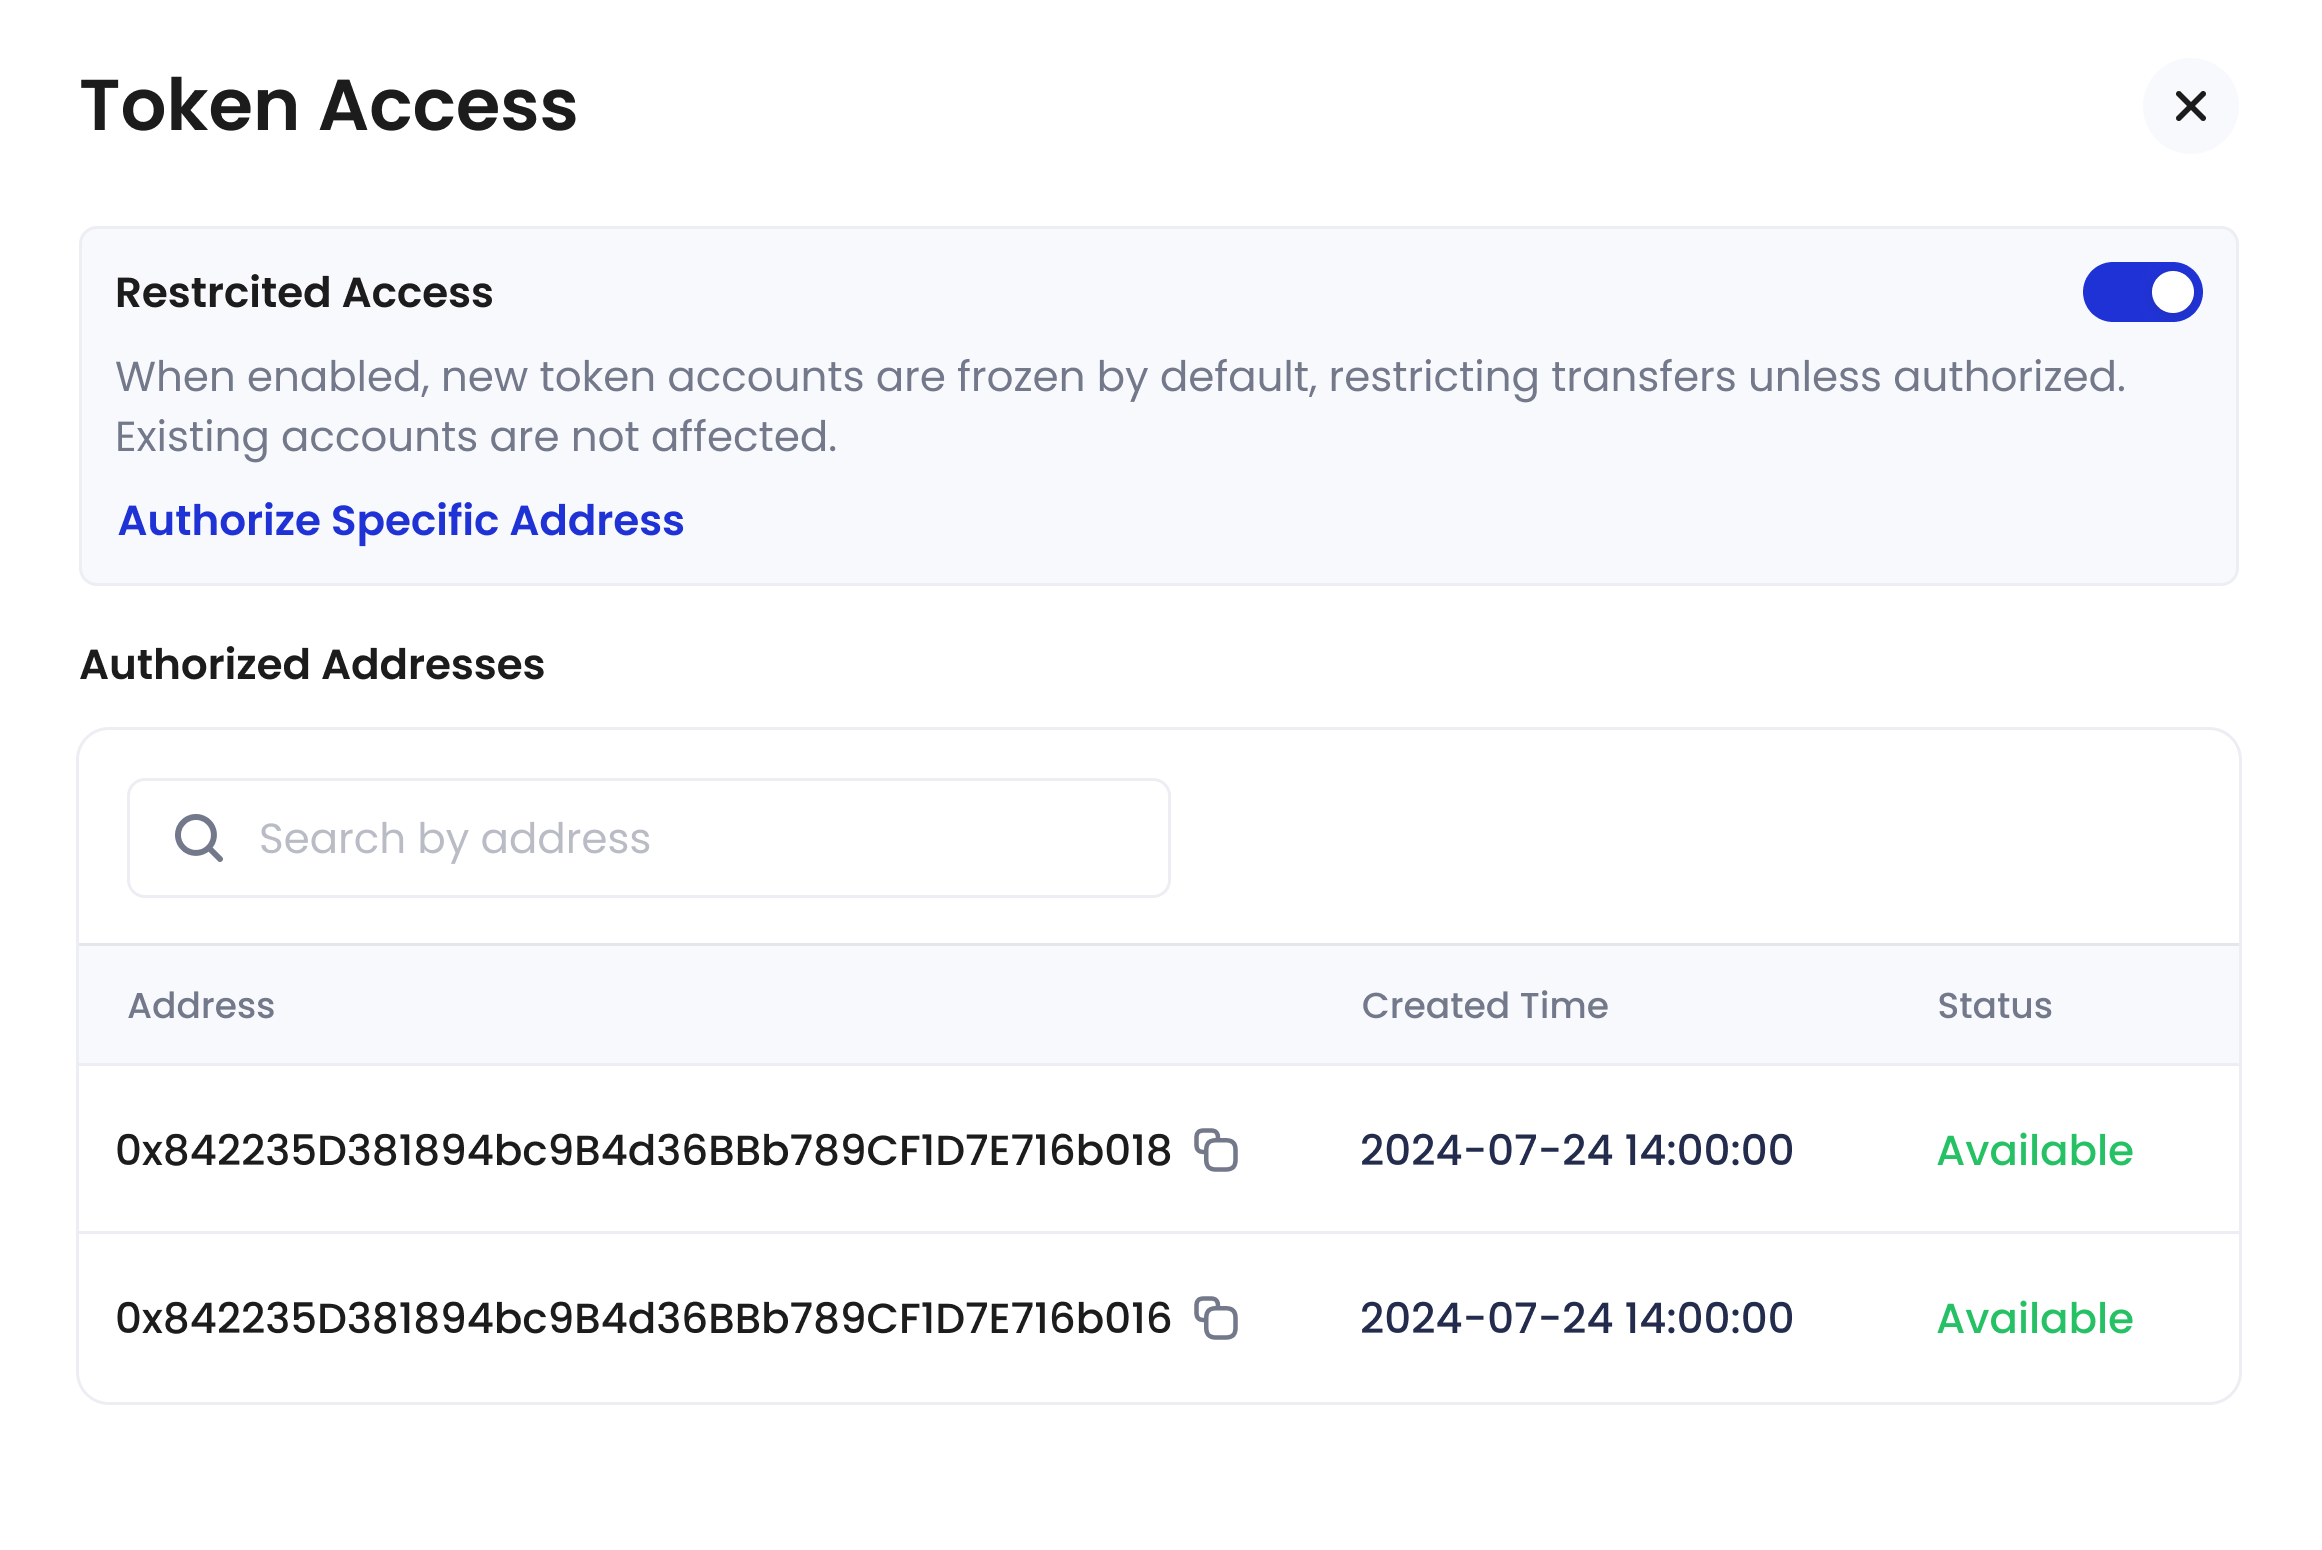Click the Status column header
The height and width of the screenshot is (1550, 2322).
[x=1994, y=1005]
